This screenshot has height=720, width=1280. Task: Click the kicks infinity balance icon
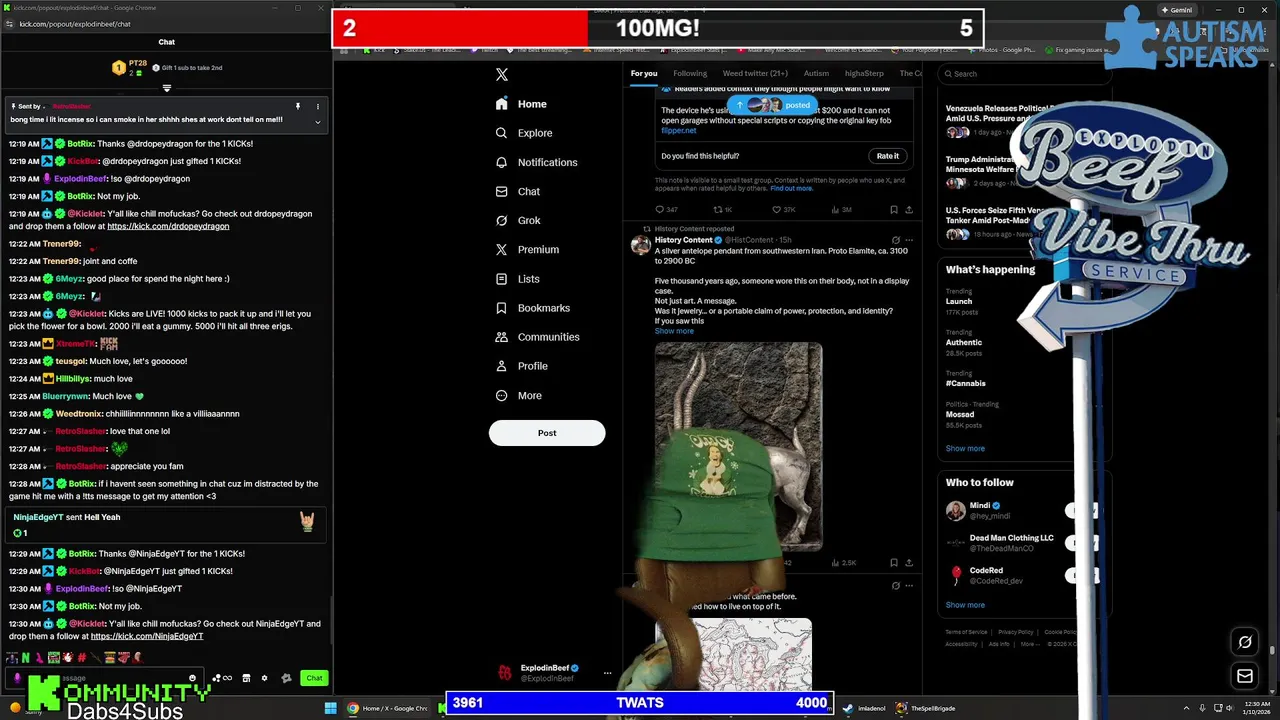click(x=222, y=678)
